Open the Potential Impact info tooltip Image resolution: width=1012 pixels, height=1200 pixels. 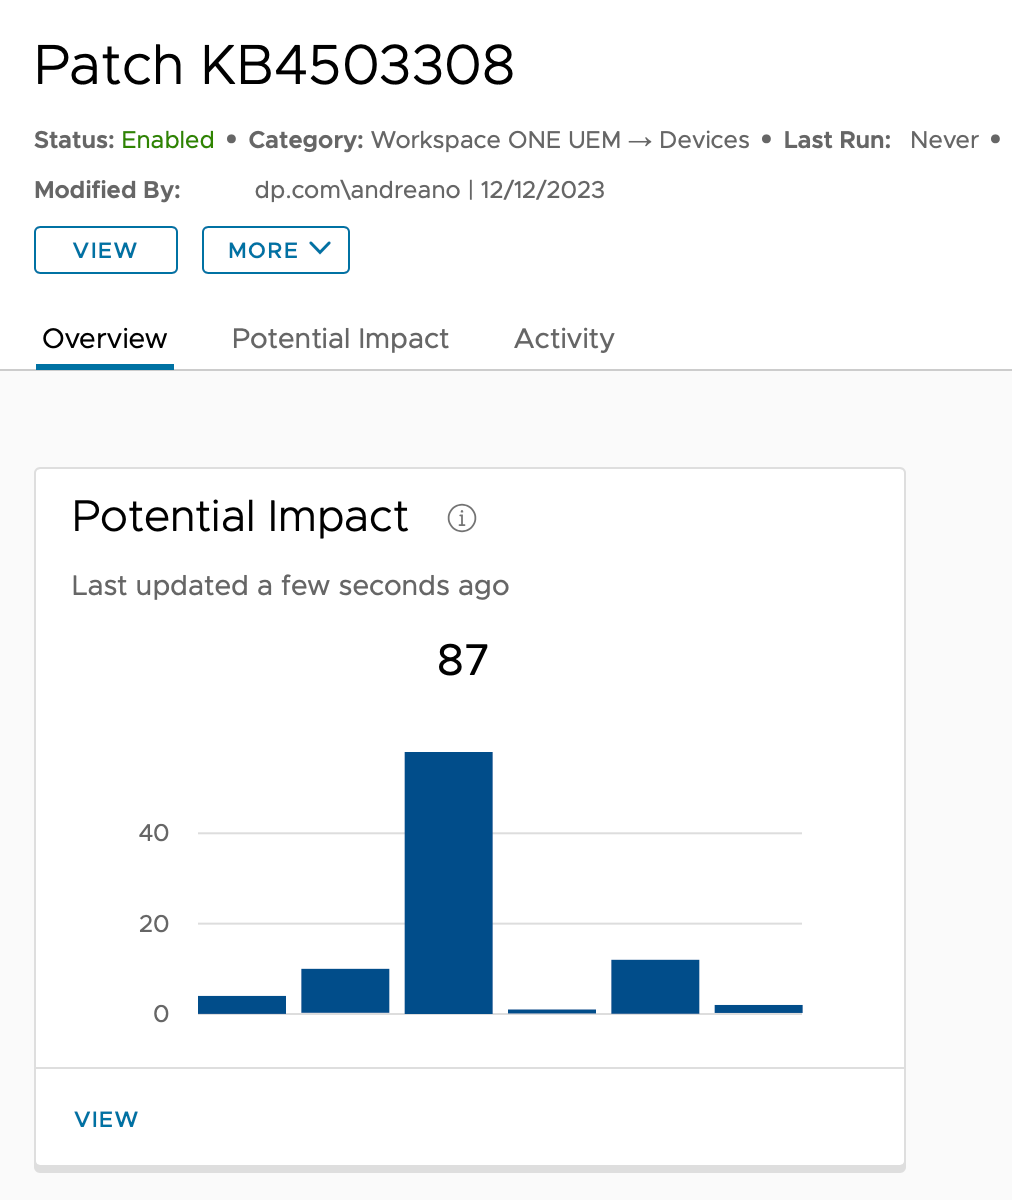click(461, 518)
